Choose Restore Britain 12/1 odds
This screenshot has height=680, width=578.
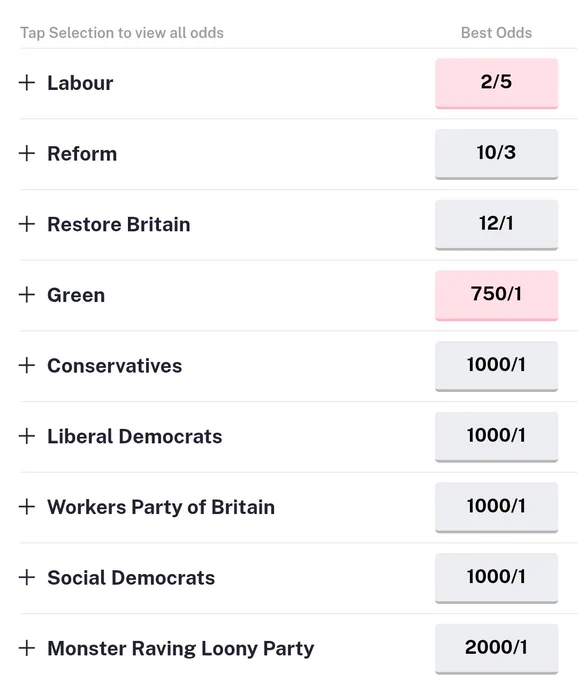(496, 225)
